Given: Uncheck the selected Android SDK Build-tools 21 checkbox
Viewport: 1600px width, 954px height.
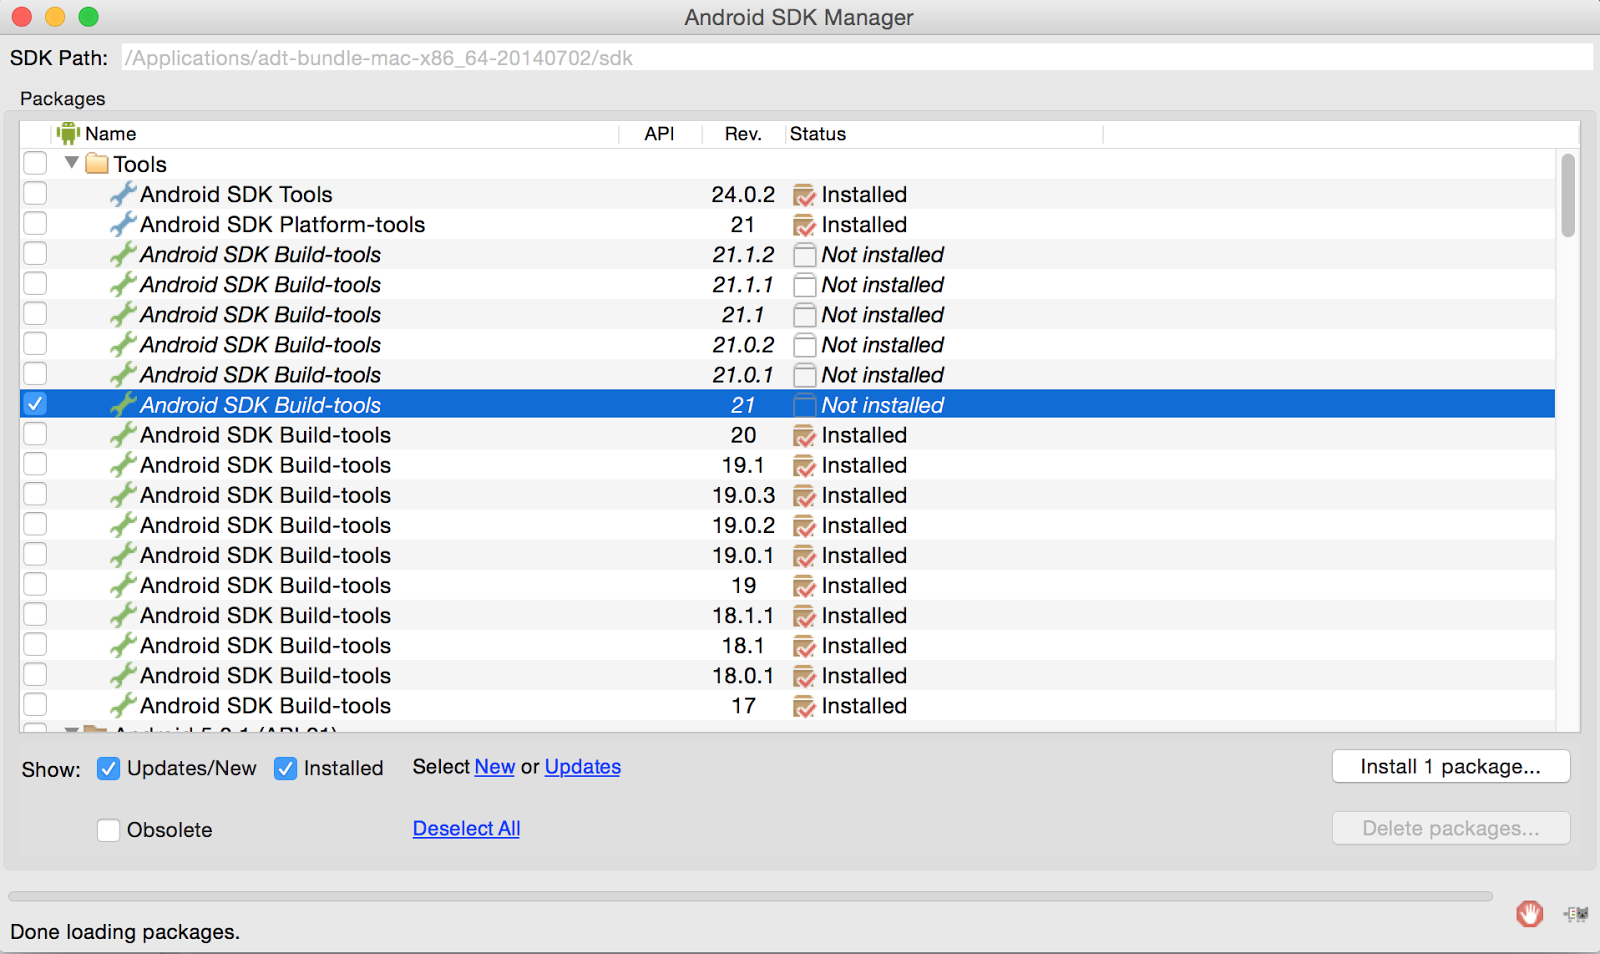Looking at the screenshot, I should tap(34, 404).
